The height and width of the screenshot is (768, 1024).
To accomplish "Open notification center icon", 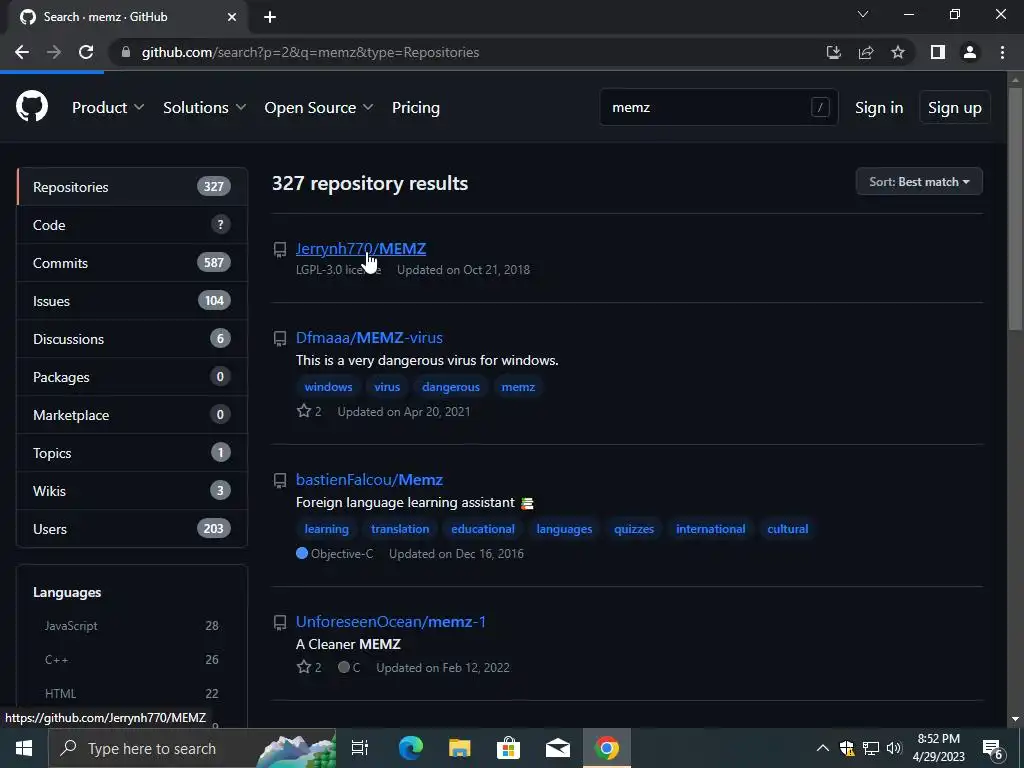I will point(993,748).
